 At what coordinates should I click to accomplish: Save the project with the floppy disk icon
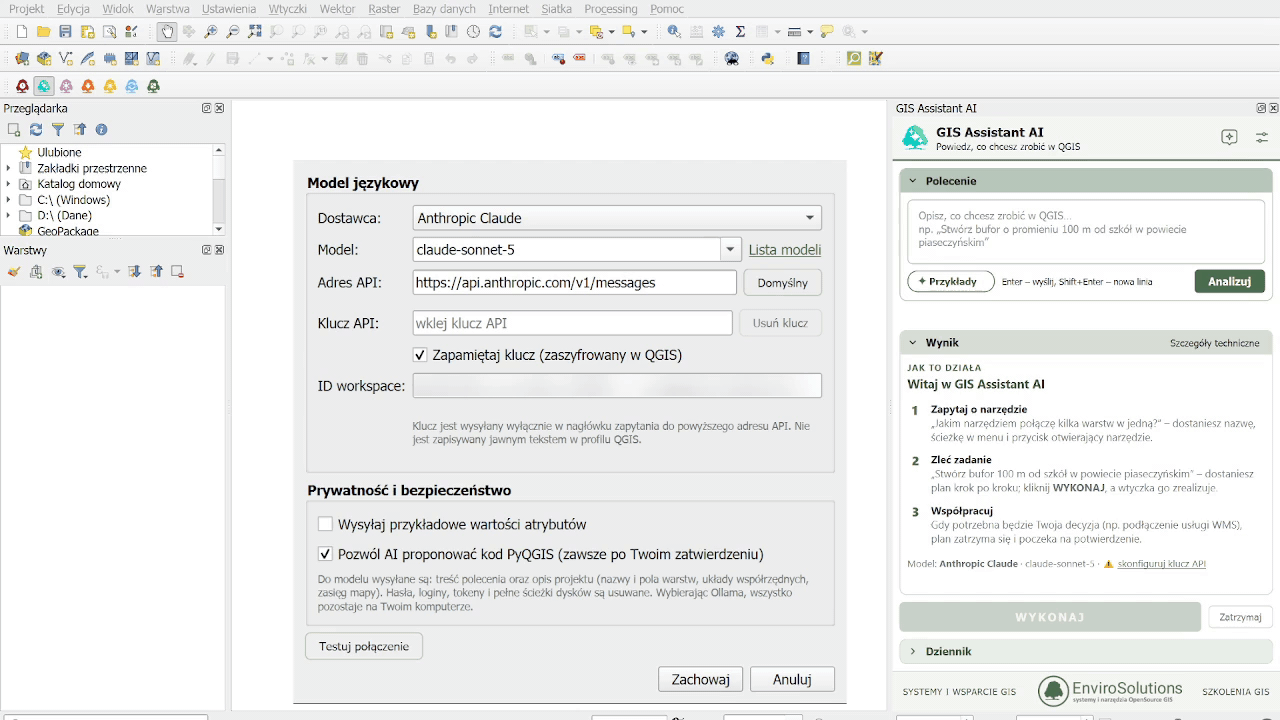(66, 32)
